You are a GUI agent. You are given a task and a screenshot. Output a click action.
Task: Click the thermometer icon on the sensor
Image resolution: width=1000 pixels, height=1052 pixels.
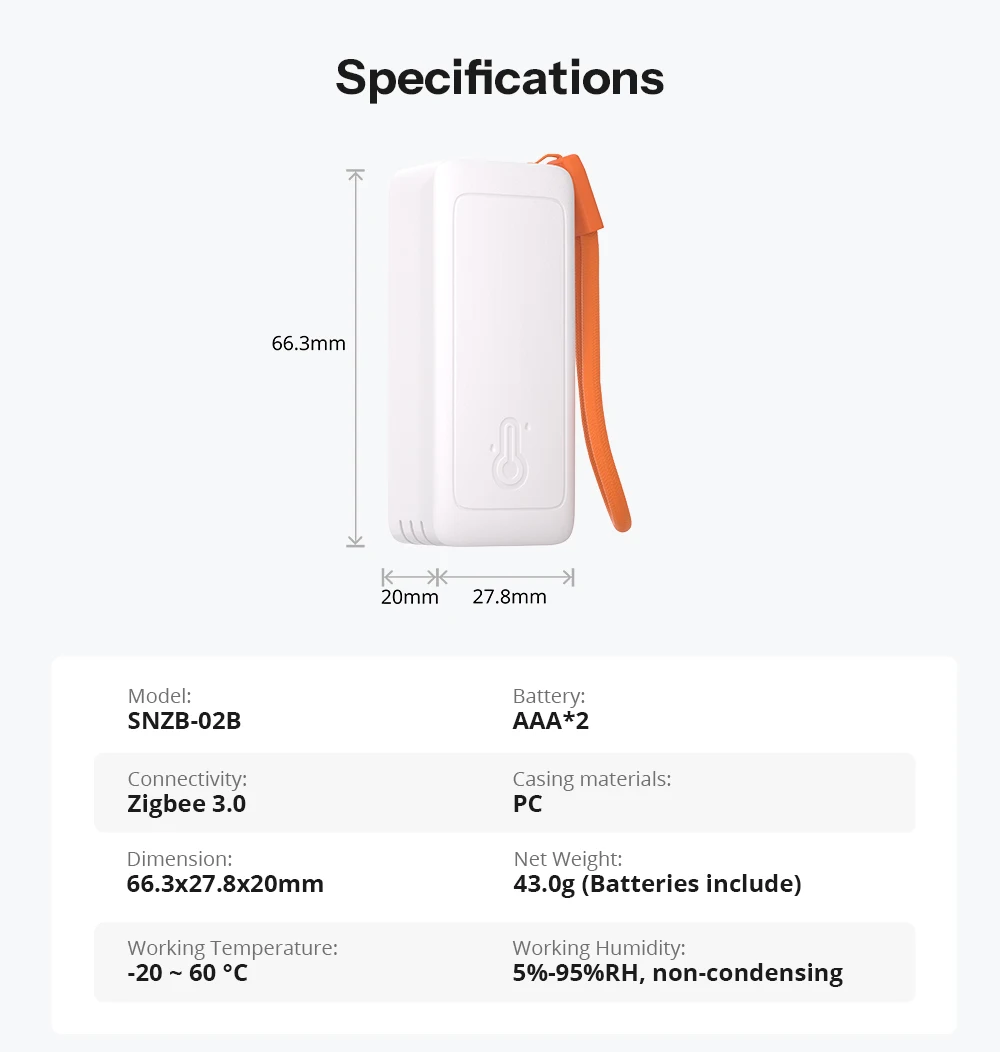(x=510, y=451)
